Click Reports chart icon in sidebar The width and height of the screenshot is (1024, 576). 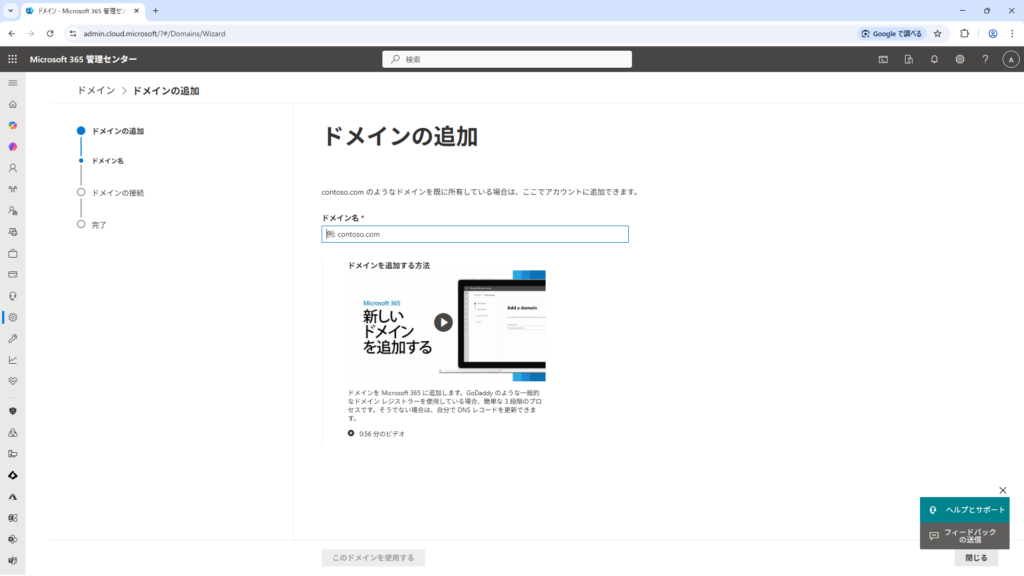tap(13, 360)
